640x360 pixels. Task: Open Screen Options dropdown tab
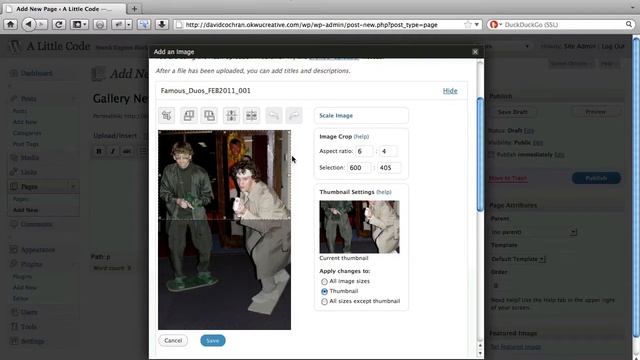pyautogui.click(x=571, y=64)
